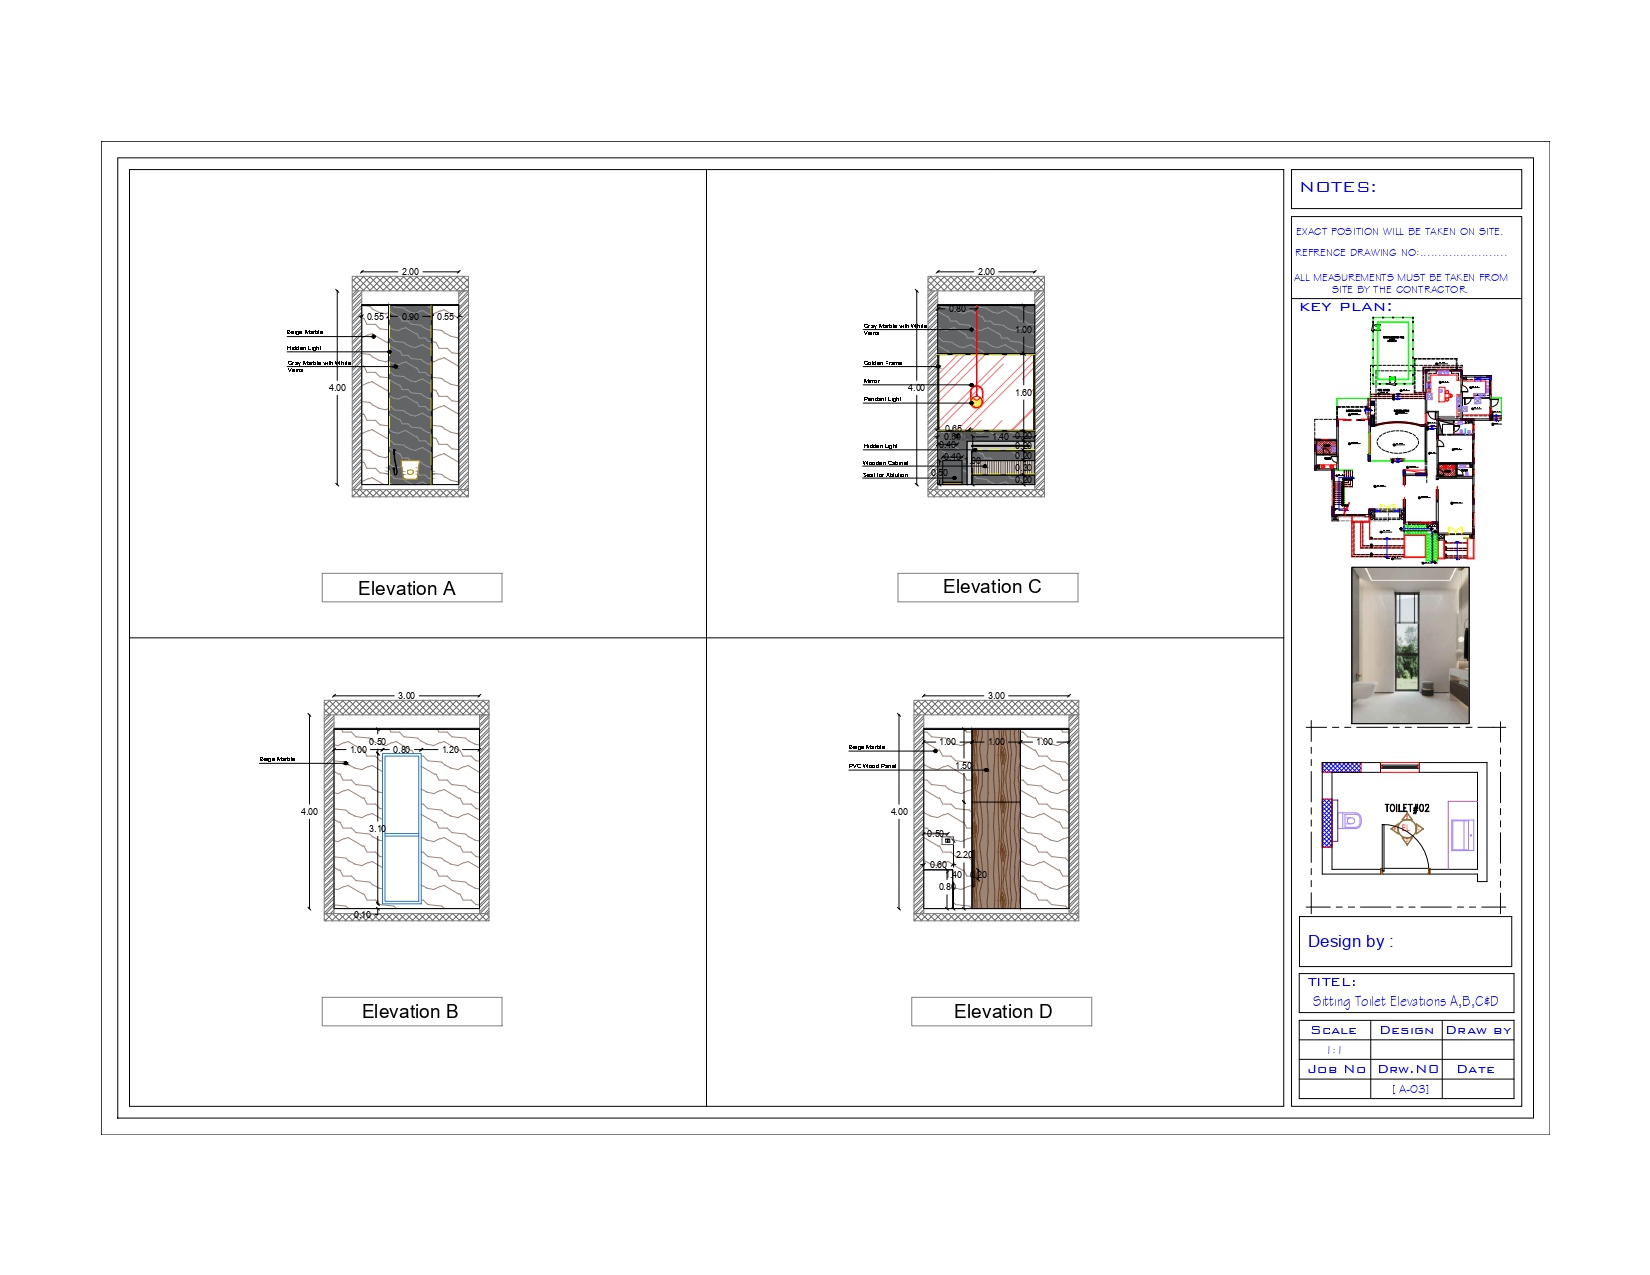
Task: Select the blue door panel in Elevation B
Action: click(x=400, y=830)
